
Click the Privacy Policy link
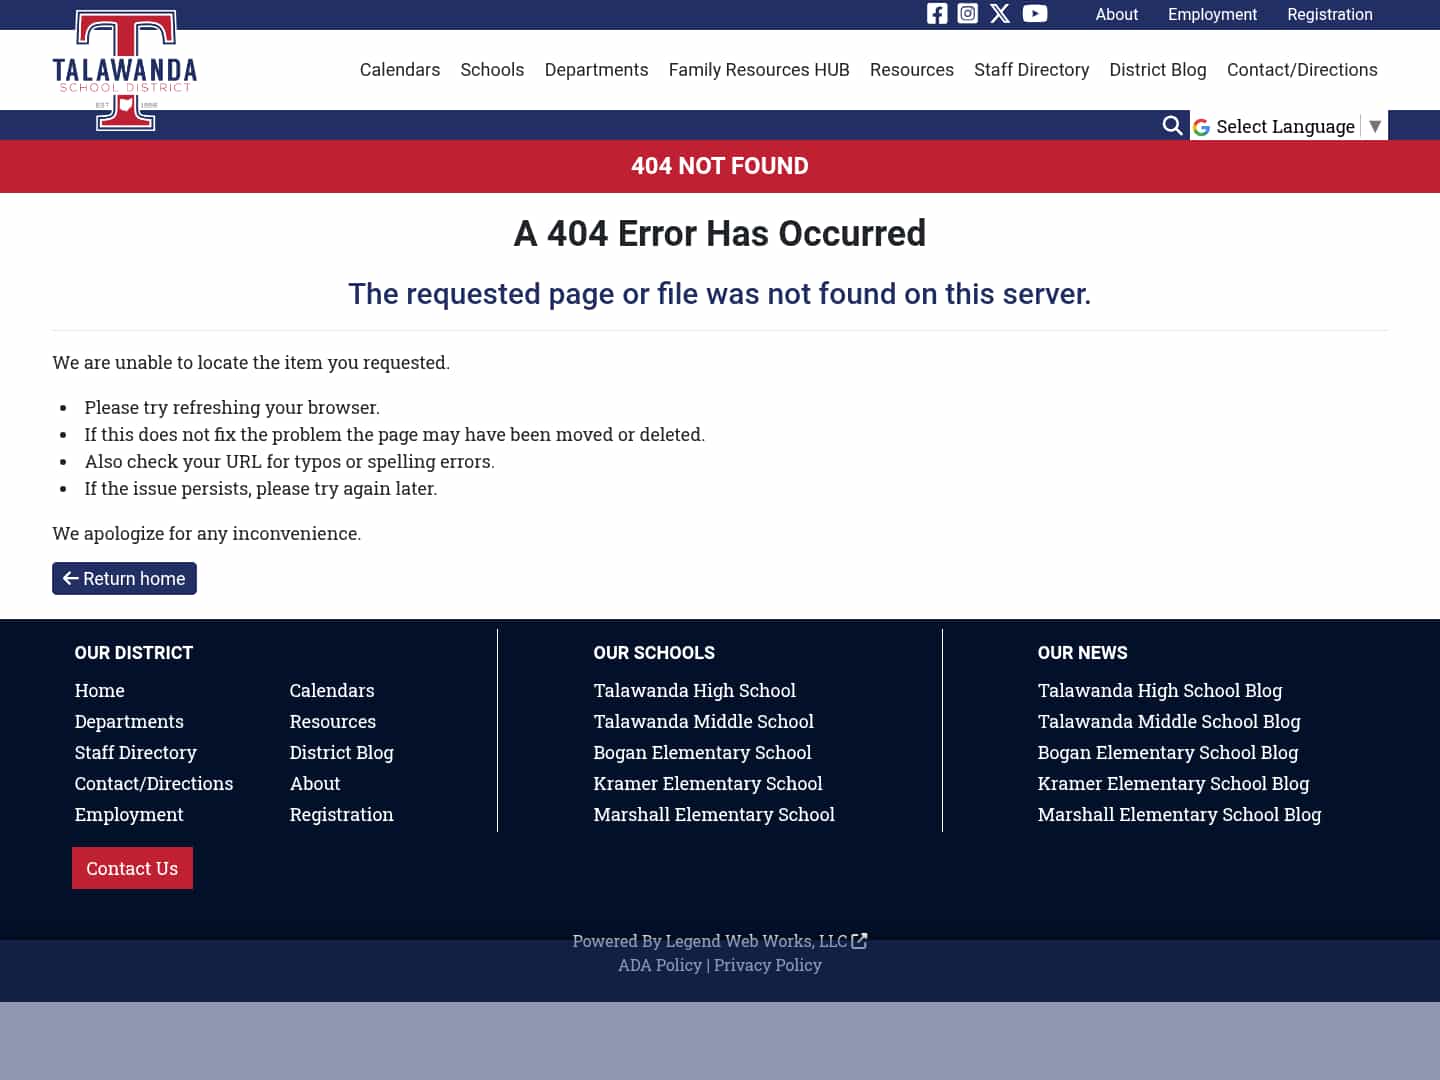coord(767,964)
